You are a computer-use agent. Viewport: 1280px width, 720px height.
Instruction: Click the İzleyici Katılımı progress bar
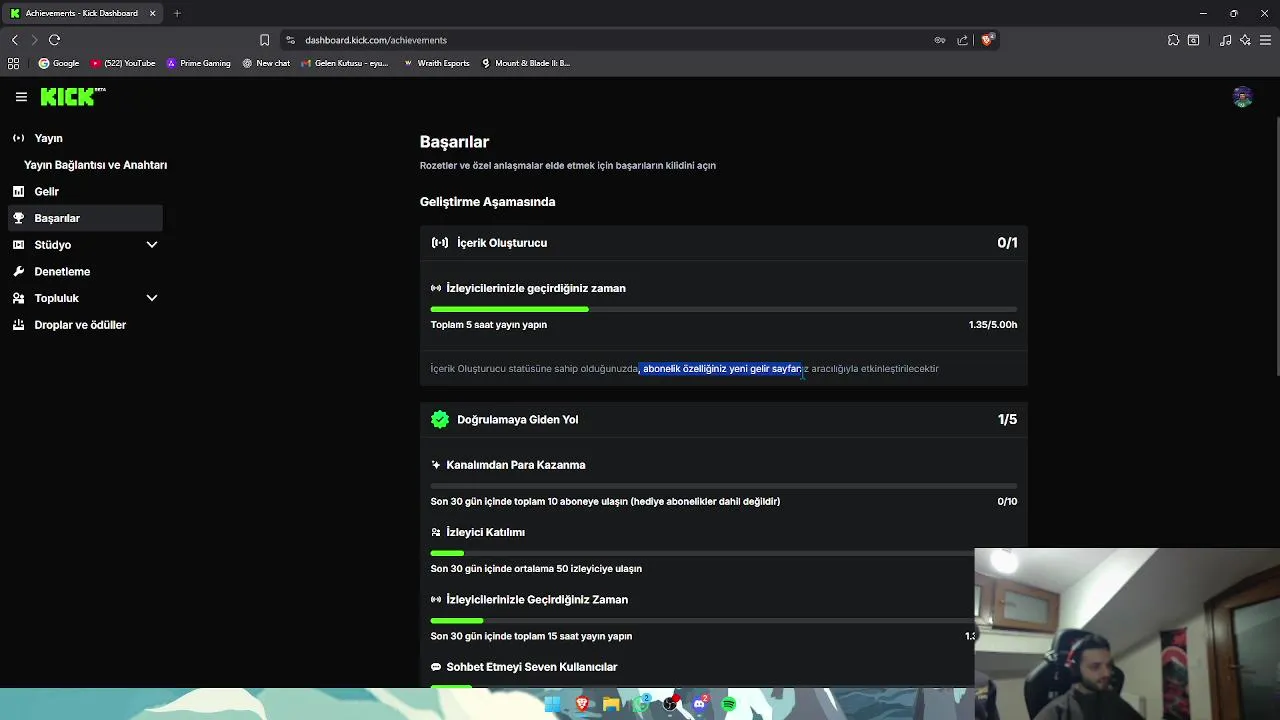(702, 553)
